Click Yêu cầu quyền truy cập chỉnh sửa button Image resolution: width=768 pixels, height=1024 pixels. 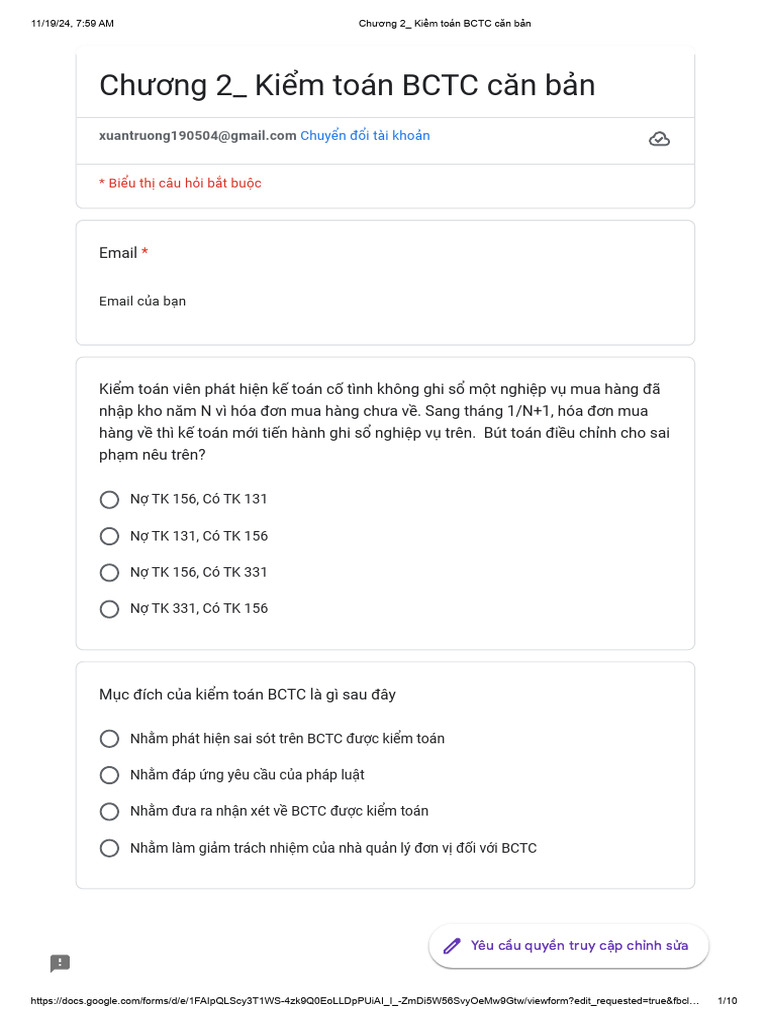[569, 946]
